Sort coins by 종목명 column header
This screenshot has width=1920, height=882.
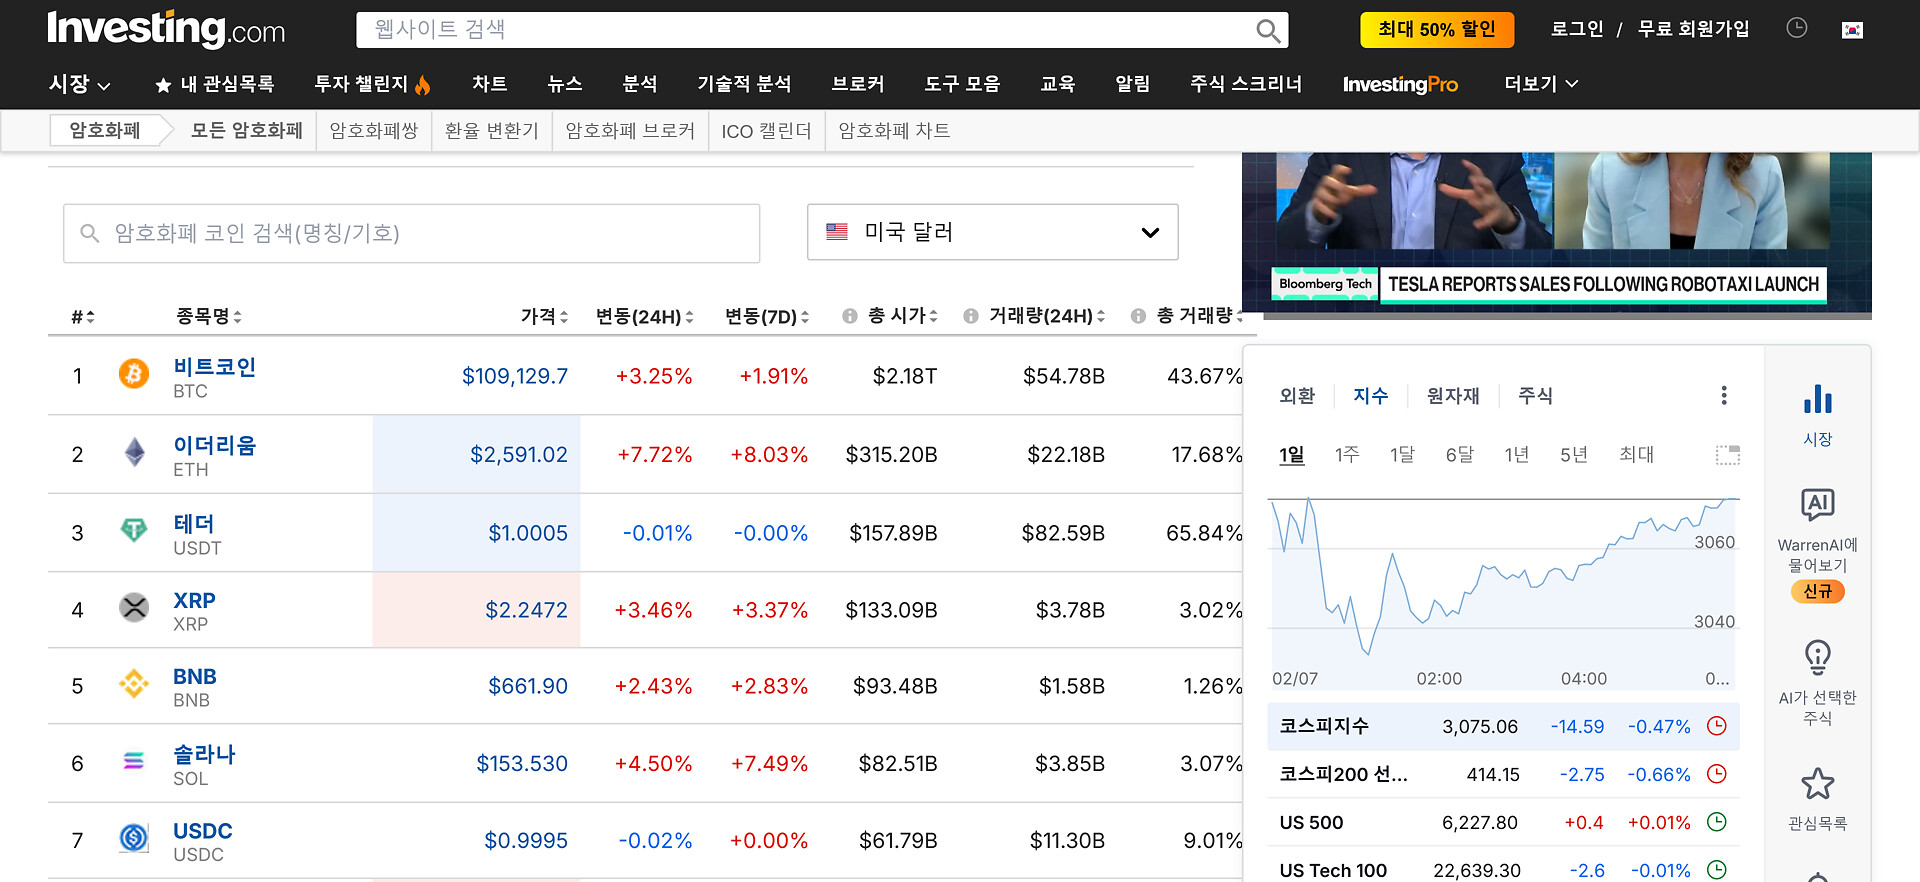pyautogui.click(x=209, y=317)
